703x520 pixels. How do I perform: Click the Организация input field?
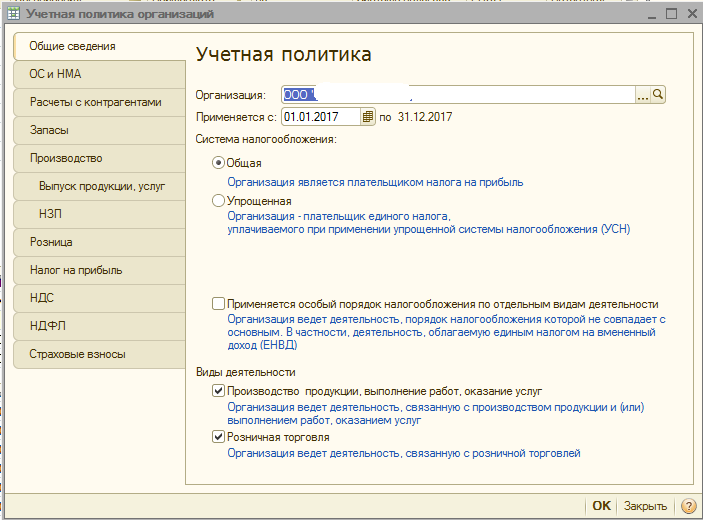[458, 94]
